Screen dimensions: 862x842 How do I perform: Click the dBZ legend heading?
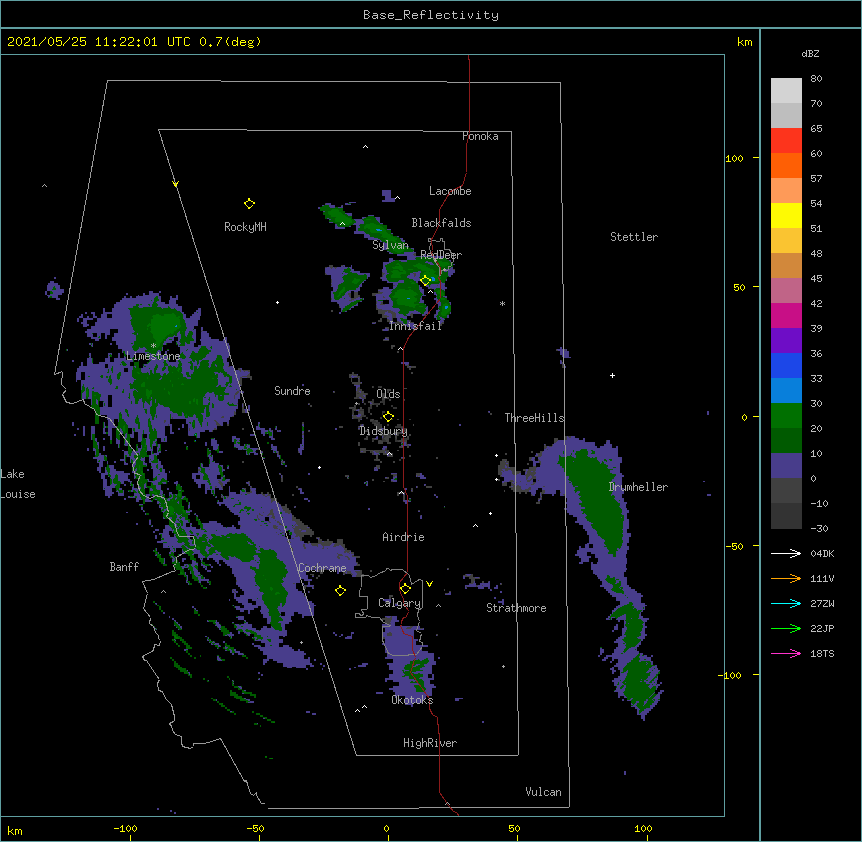810,53
